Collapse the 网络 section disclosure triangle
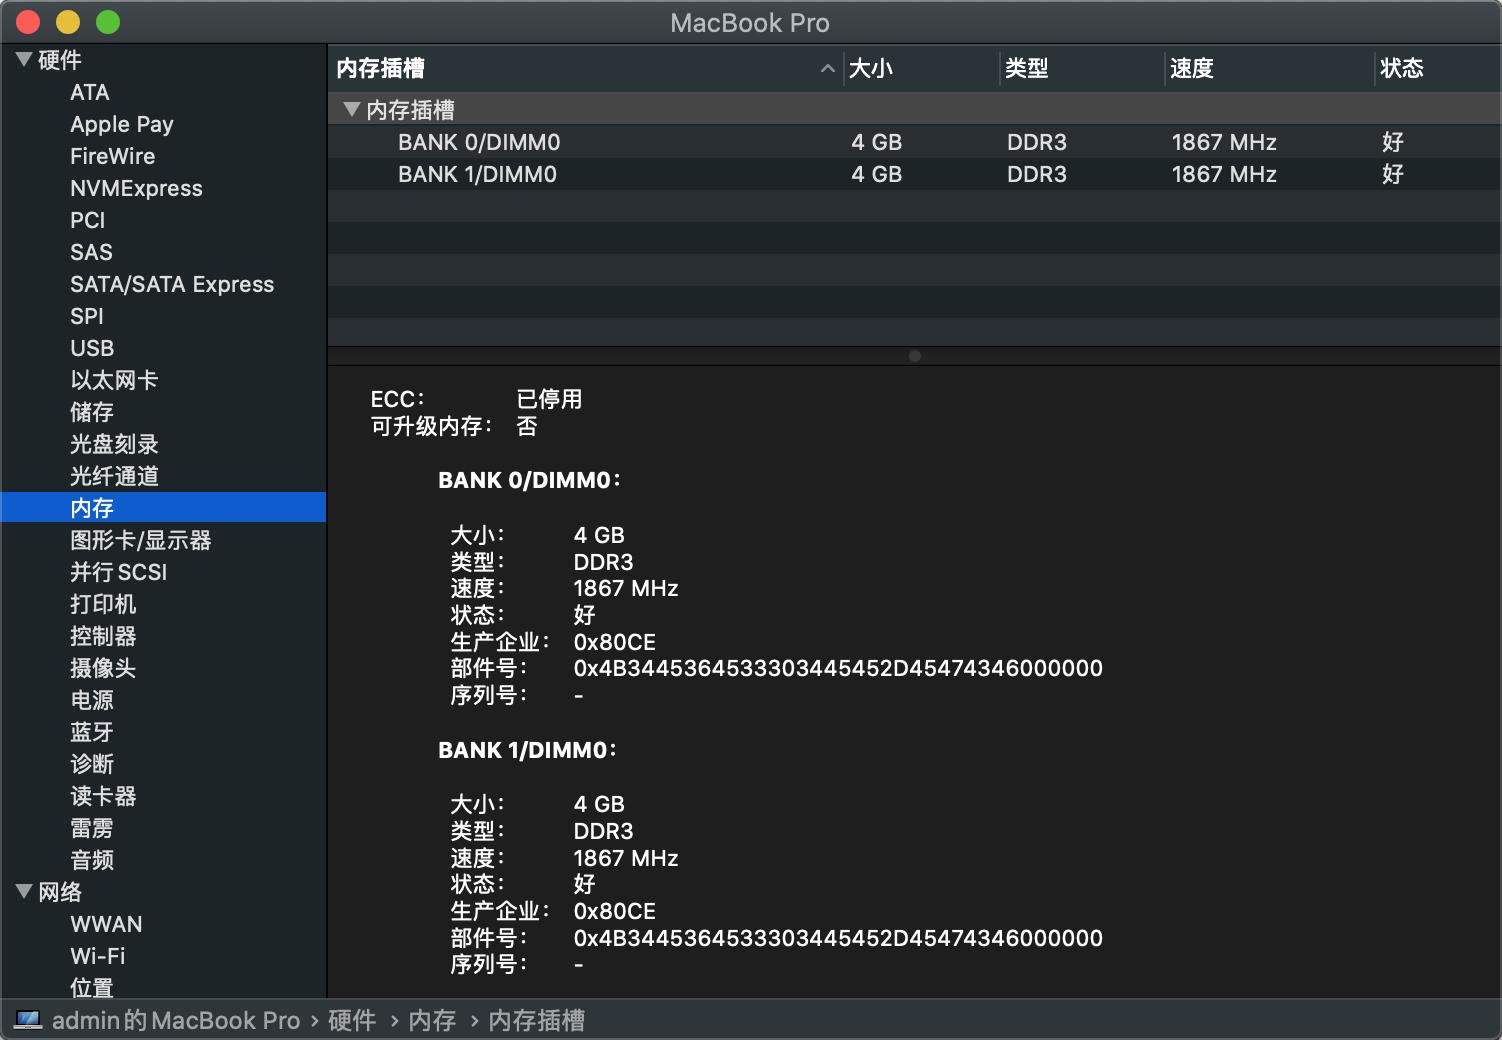The width and height of the screenshot is (1502, 1040). (x=22, y=891)
